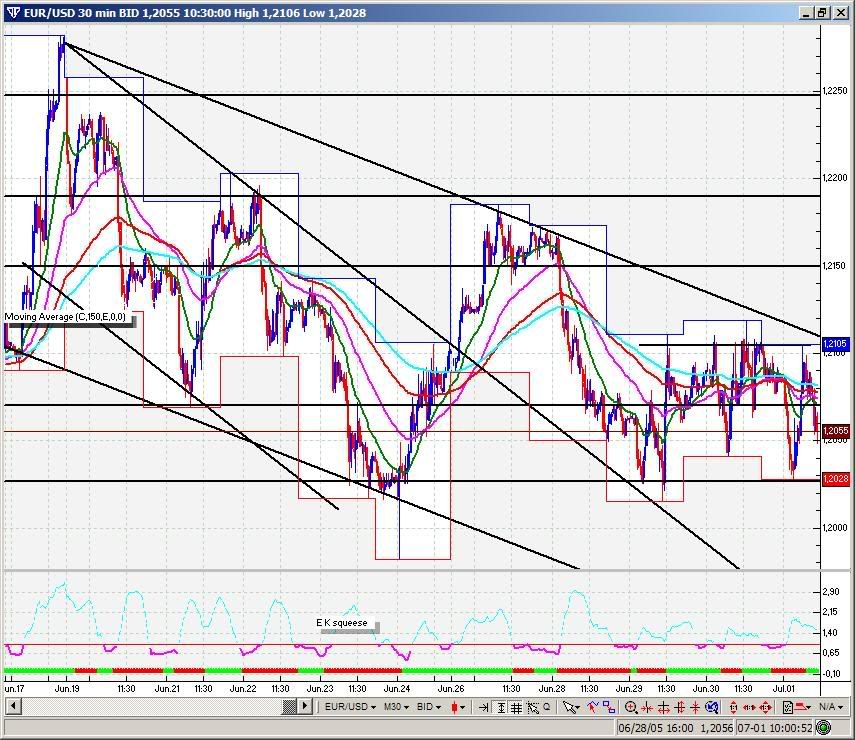The image size is (855, 740).
Task: Expand the candlestick chart type dropdown arrow
Action: 462,708
